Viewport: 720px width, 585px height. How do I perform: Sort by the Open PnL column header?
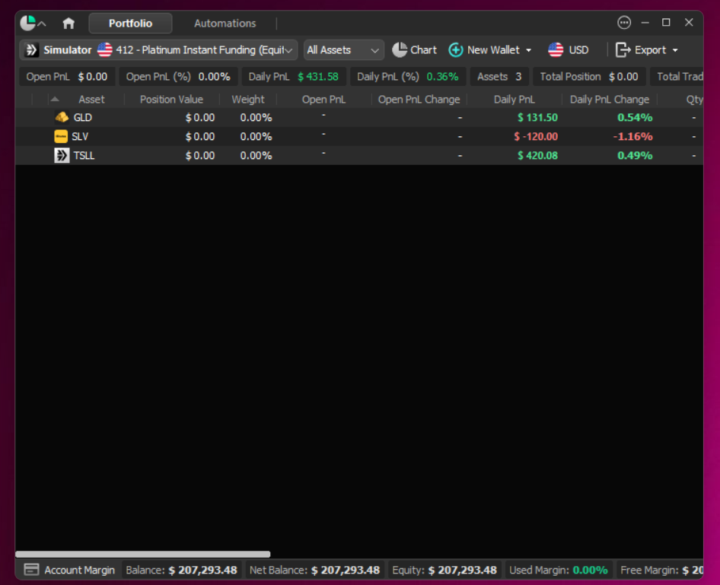pyautogui.click(x=324, y=100)
